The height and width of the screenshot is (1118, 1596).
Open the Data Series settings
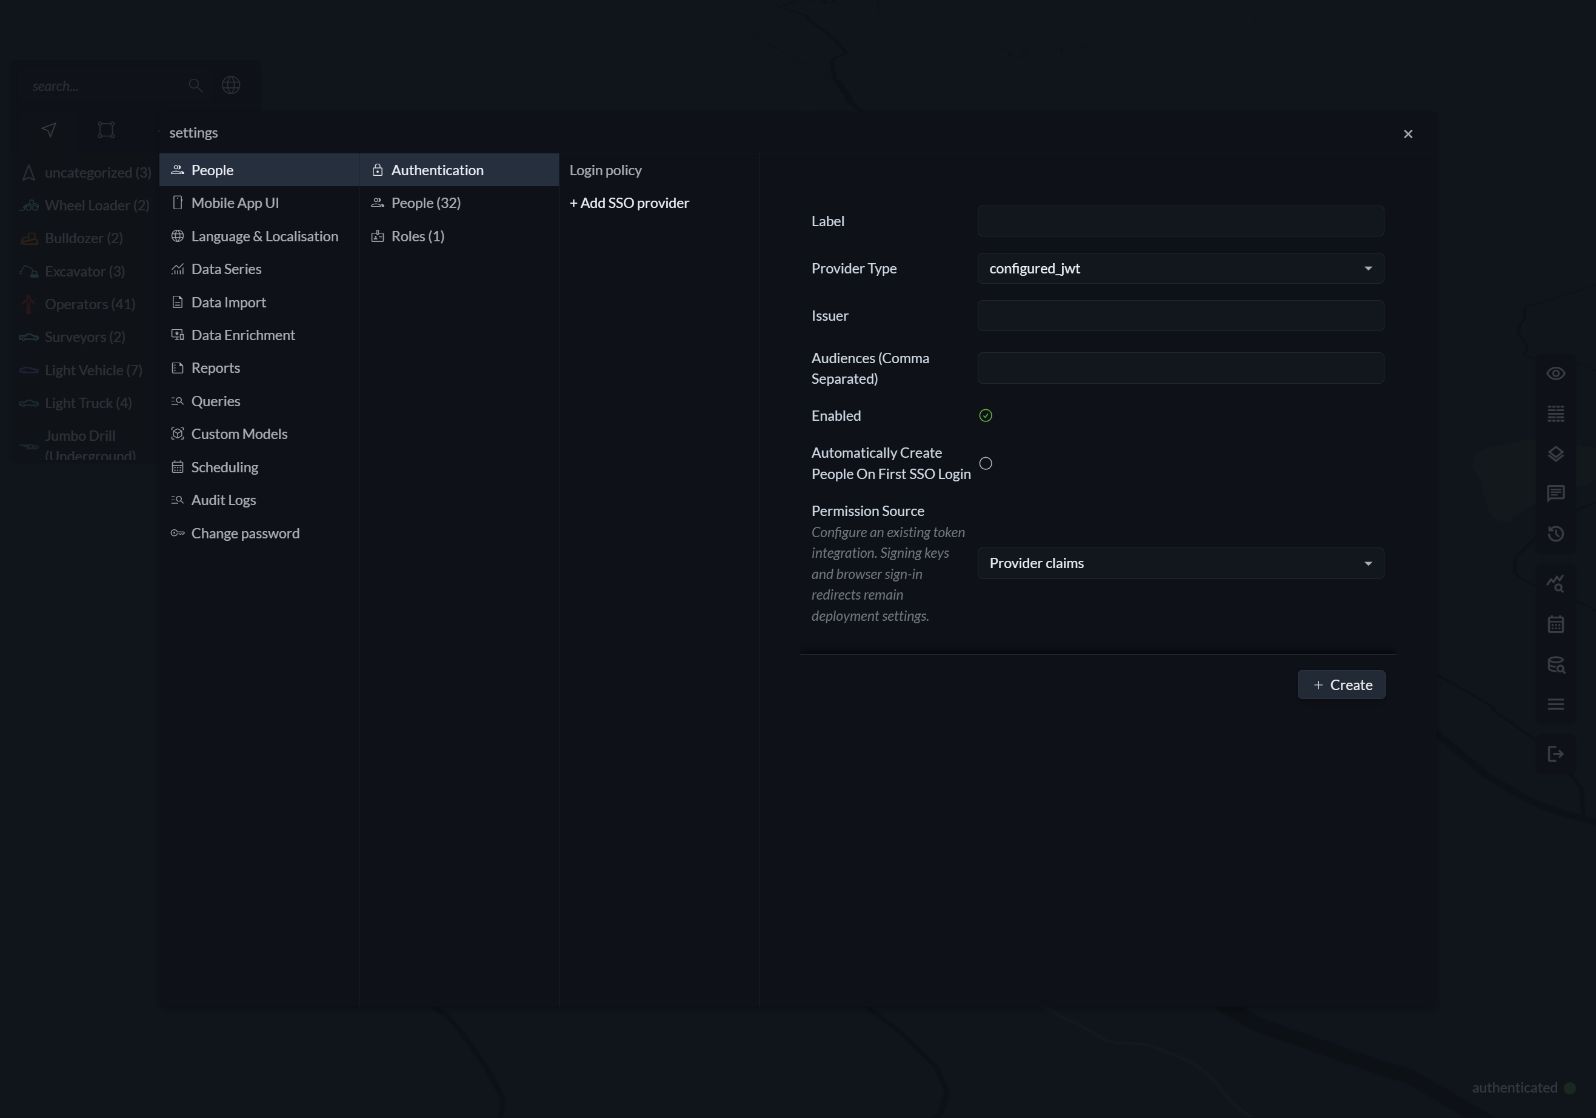[x=258, y=269]
